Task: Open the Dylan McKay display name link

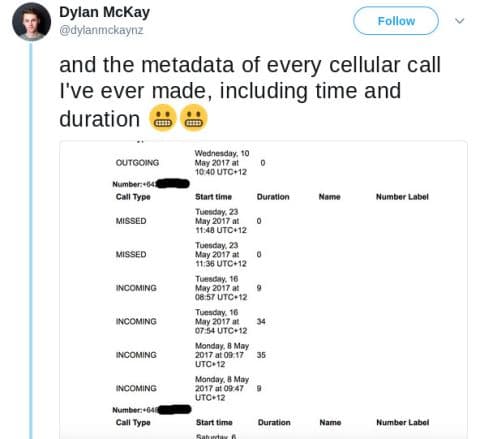Action: click(x=104, y=12)
